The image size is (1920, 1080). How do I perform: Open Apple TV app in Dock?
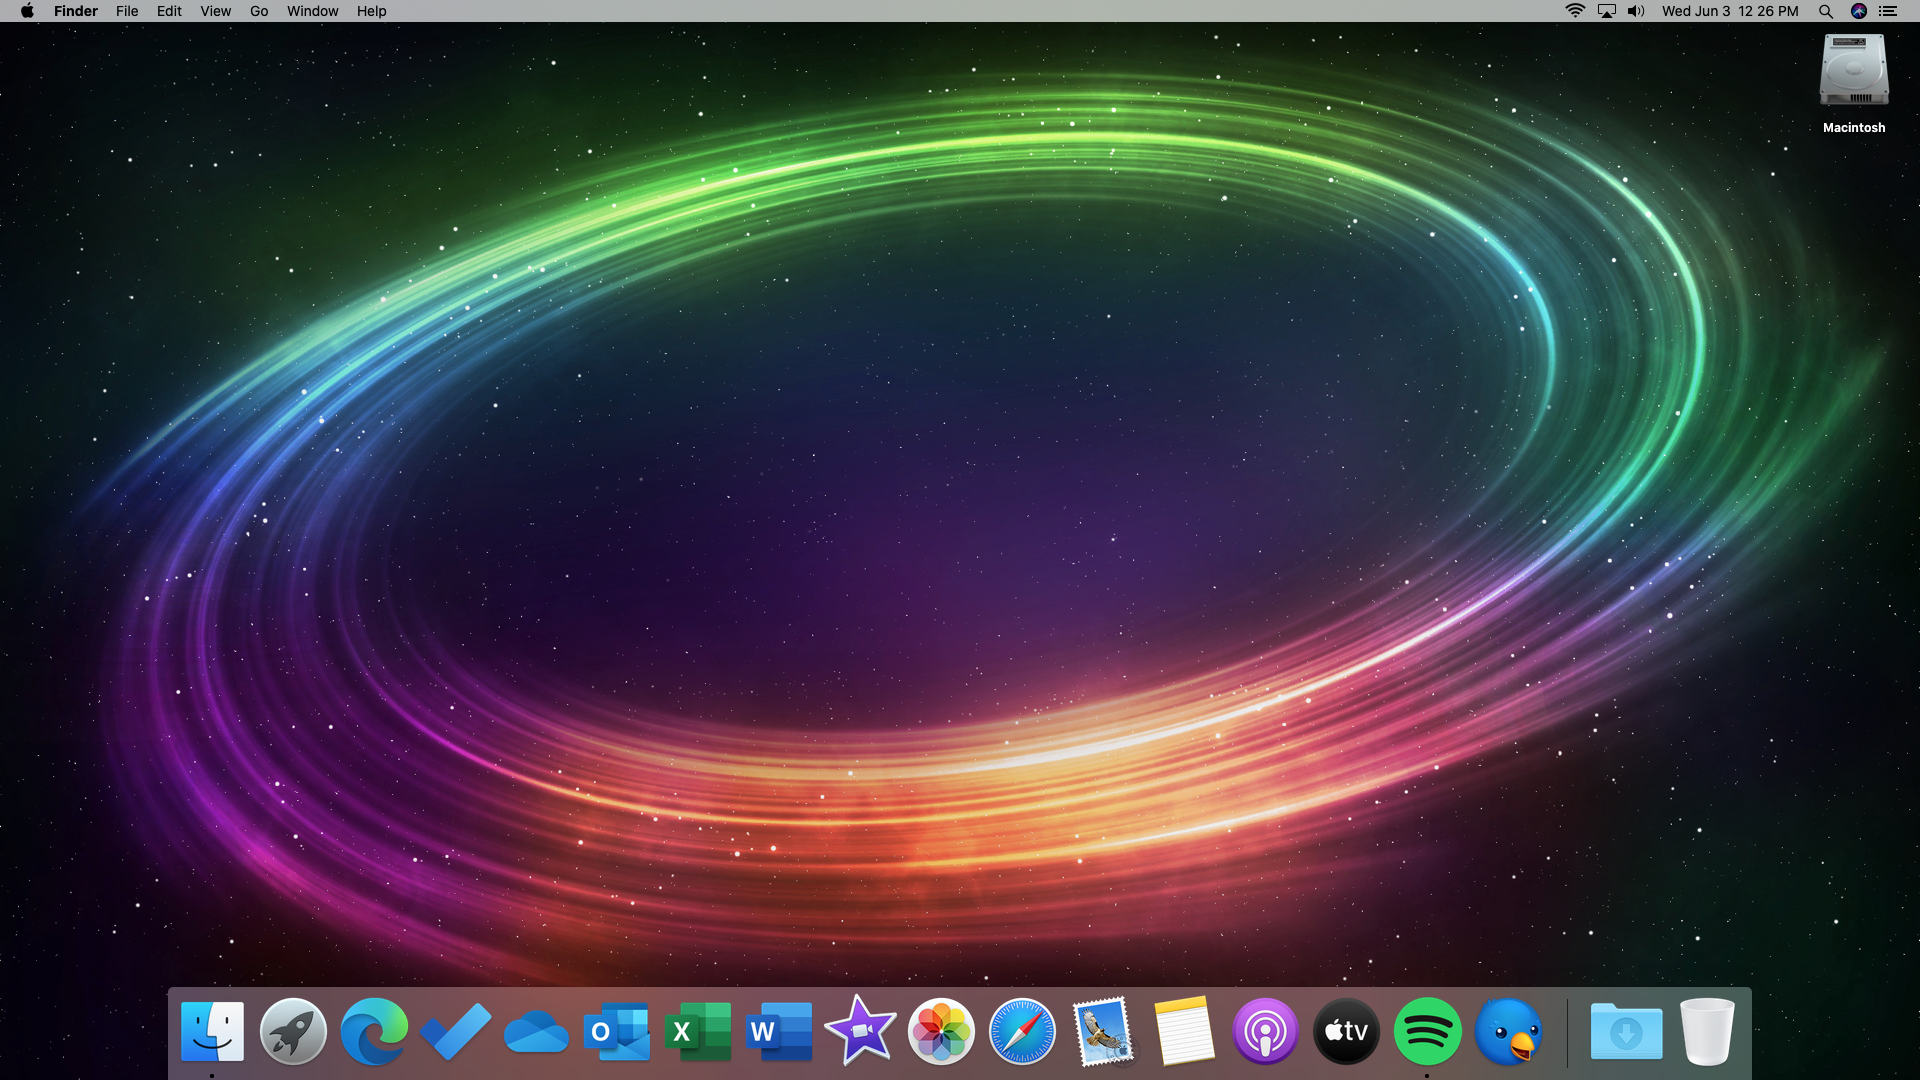[x=1346, y=1031]
